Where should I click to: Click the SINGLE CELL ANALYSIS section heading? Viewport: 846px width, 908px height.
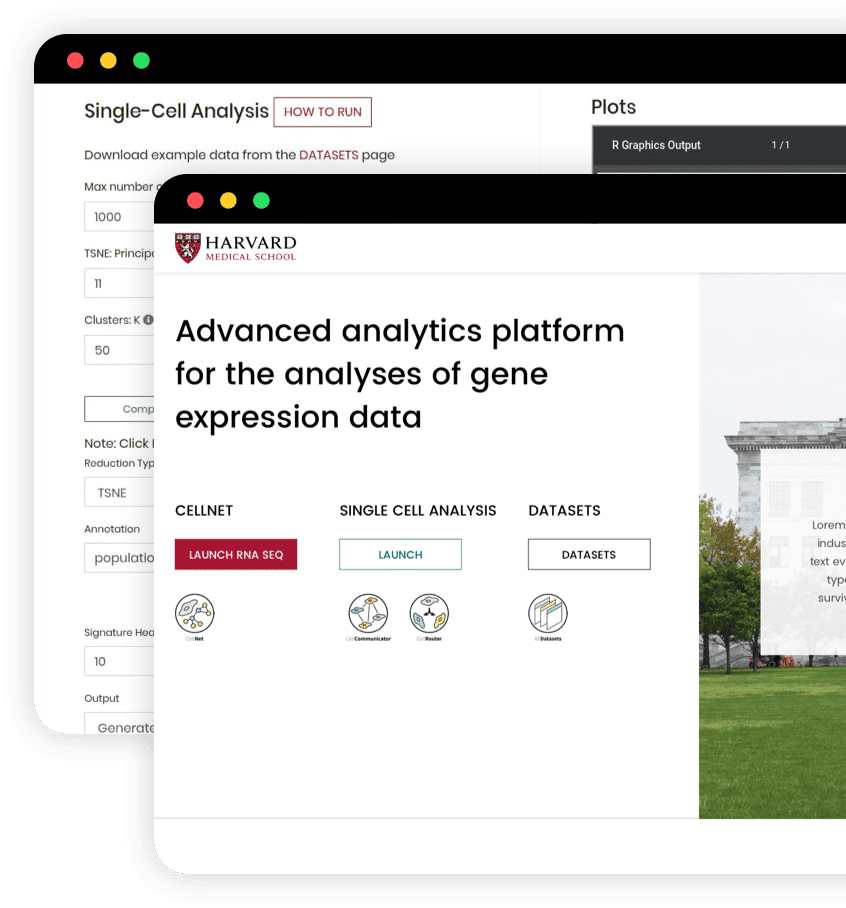tap(418, 511)
